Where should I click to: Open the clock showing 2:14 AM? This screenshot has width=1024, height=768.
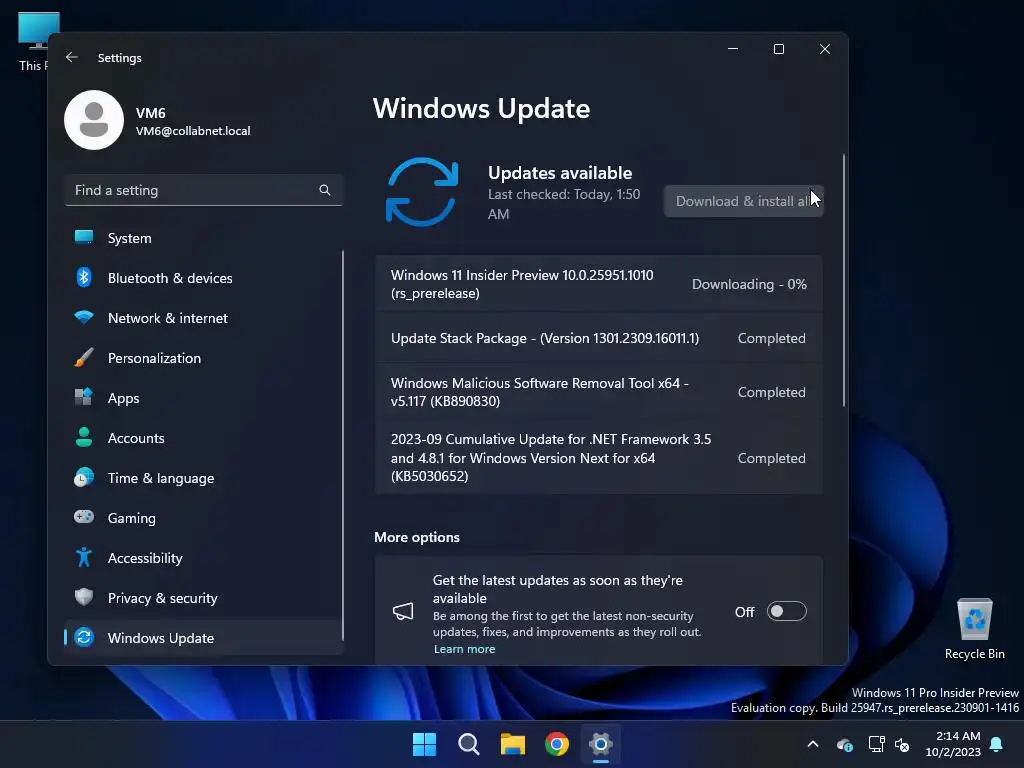pyautogui.click(x=953, y=744)
